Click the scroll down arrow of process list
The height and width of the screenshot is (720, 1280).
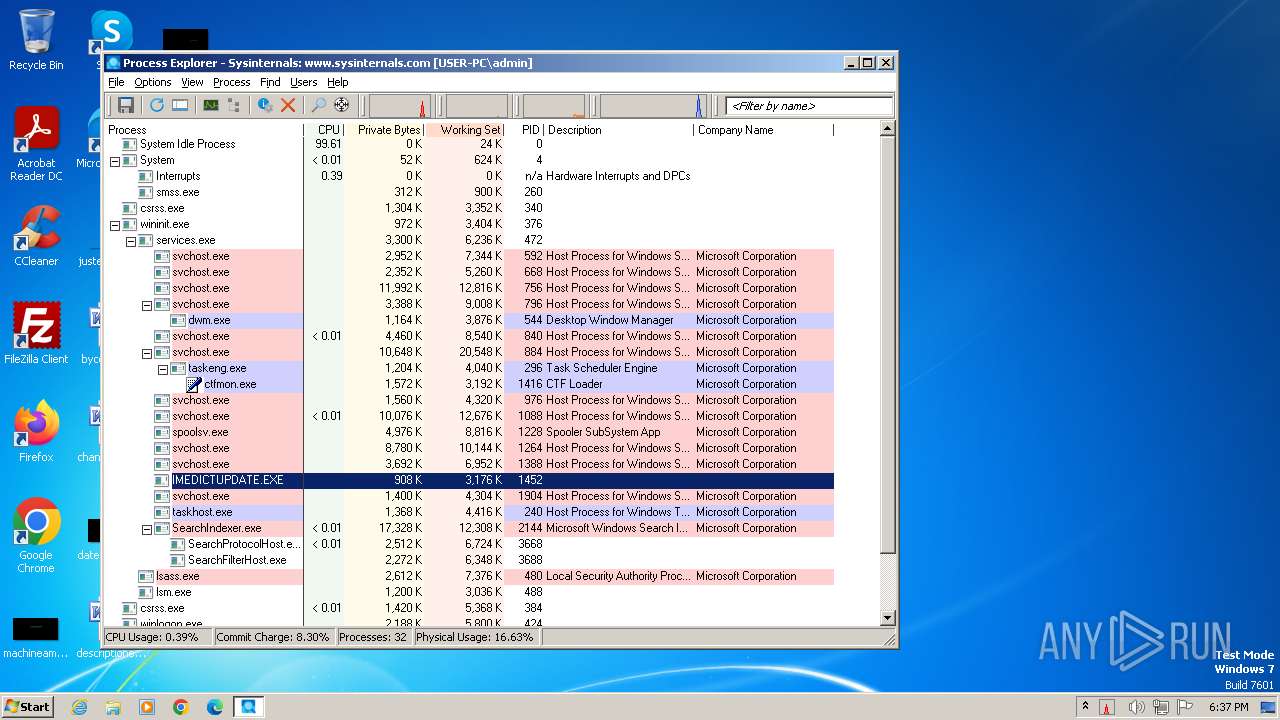point(887,618)
